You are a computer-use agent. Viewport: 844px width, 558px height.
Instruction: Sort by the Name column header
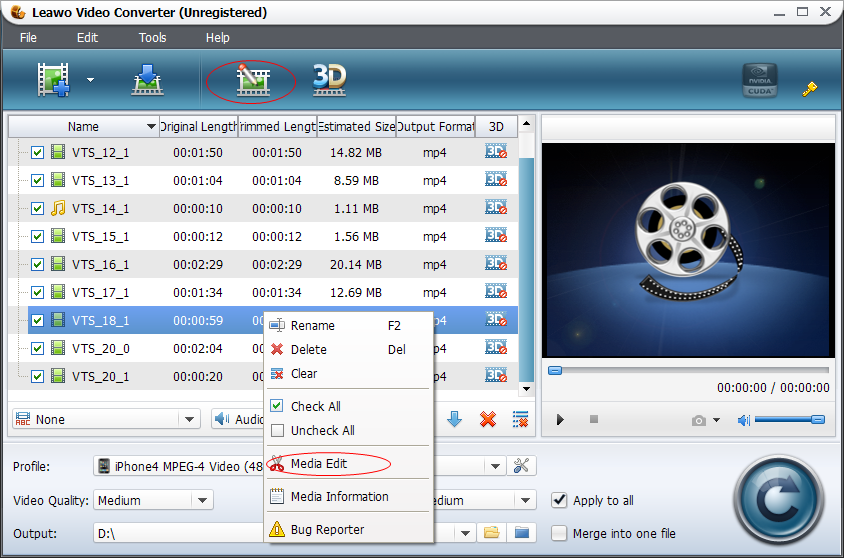(x=83, y=126)
